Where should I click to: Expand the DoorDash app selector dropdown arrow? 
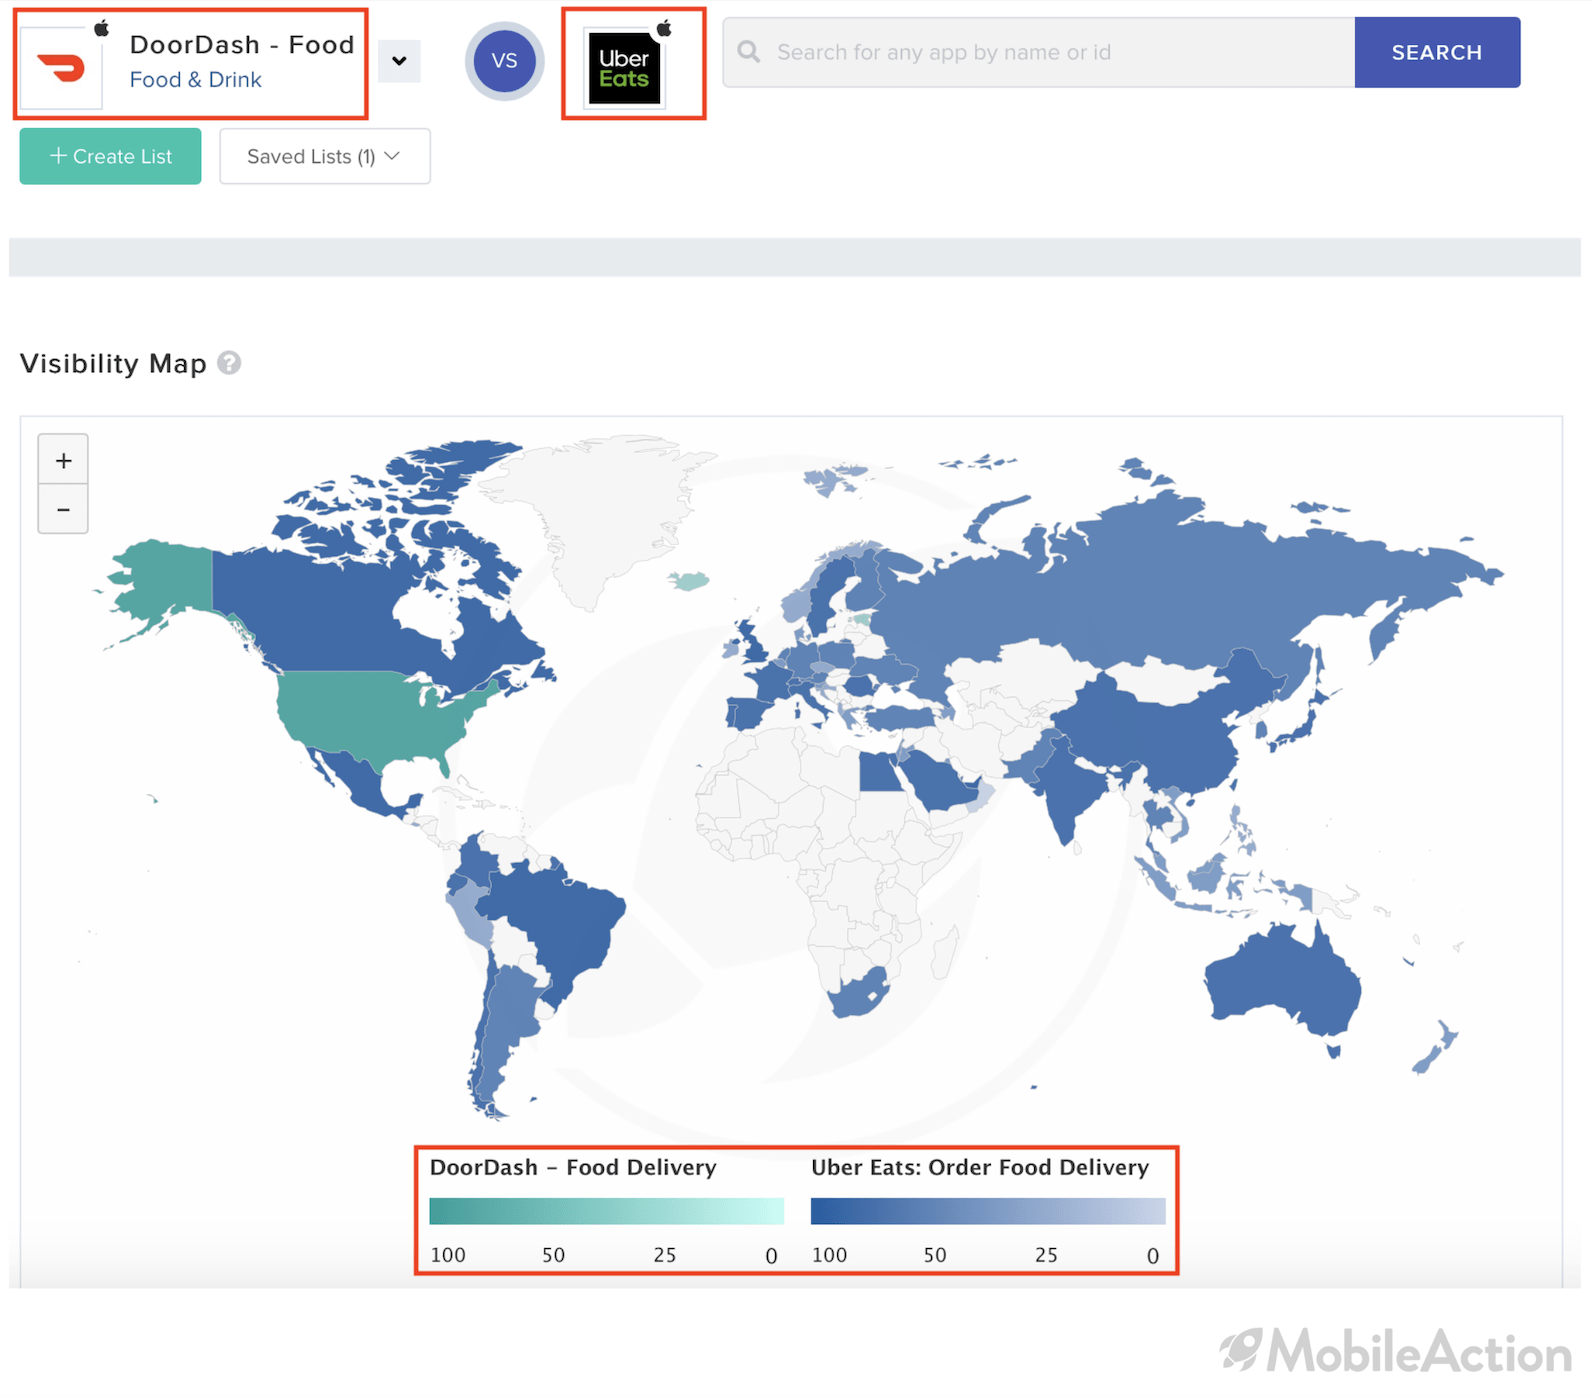point(399,61)
